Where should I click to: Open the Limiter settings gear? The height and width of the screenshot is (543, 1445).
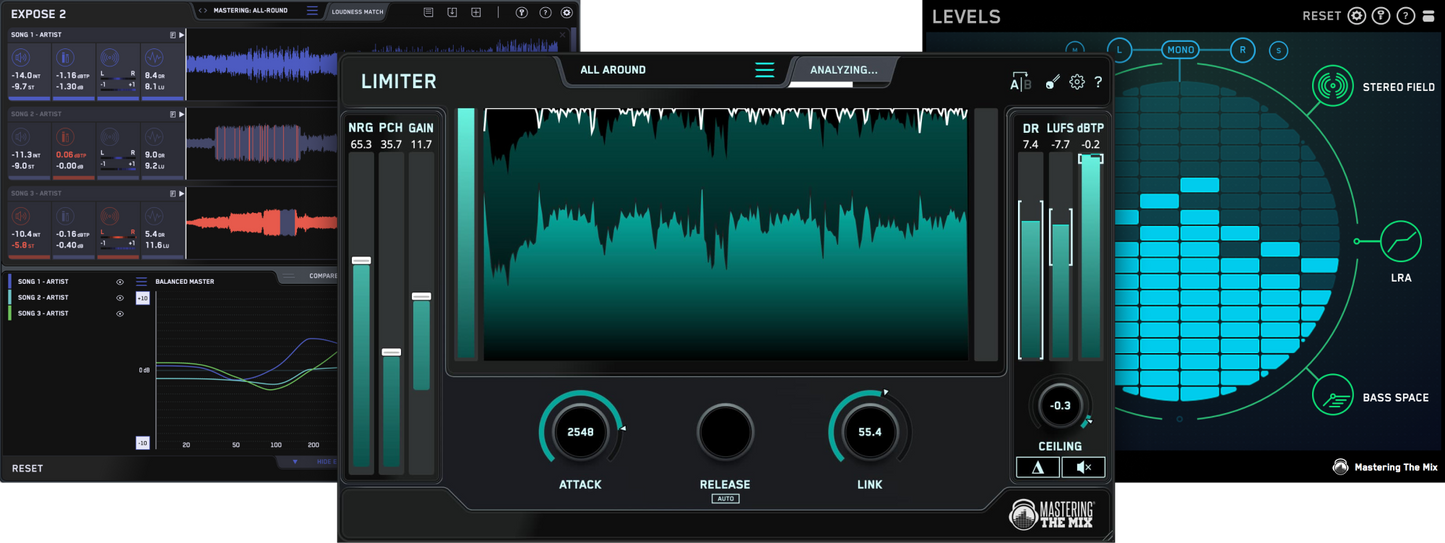click(1076, 82)
